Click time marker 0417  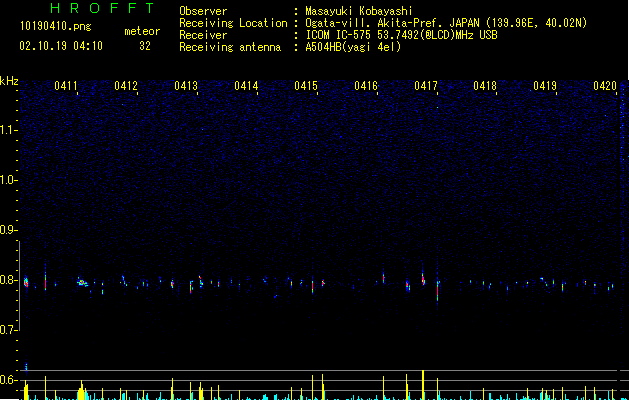426,86
